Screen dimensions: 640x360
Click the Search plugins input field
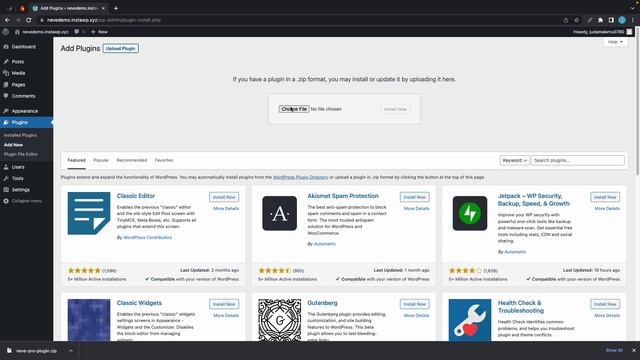(x=578, y=160)
